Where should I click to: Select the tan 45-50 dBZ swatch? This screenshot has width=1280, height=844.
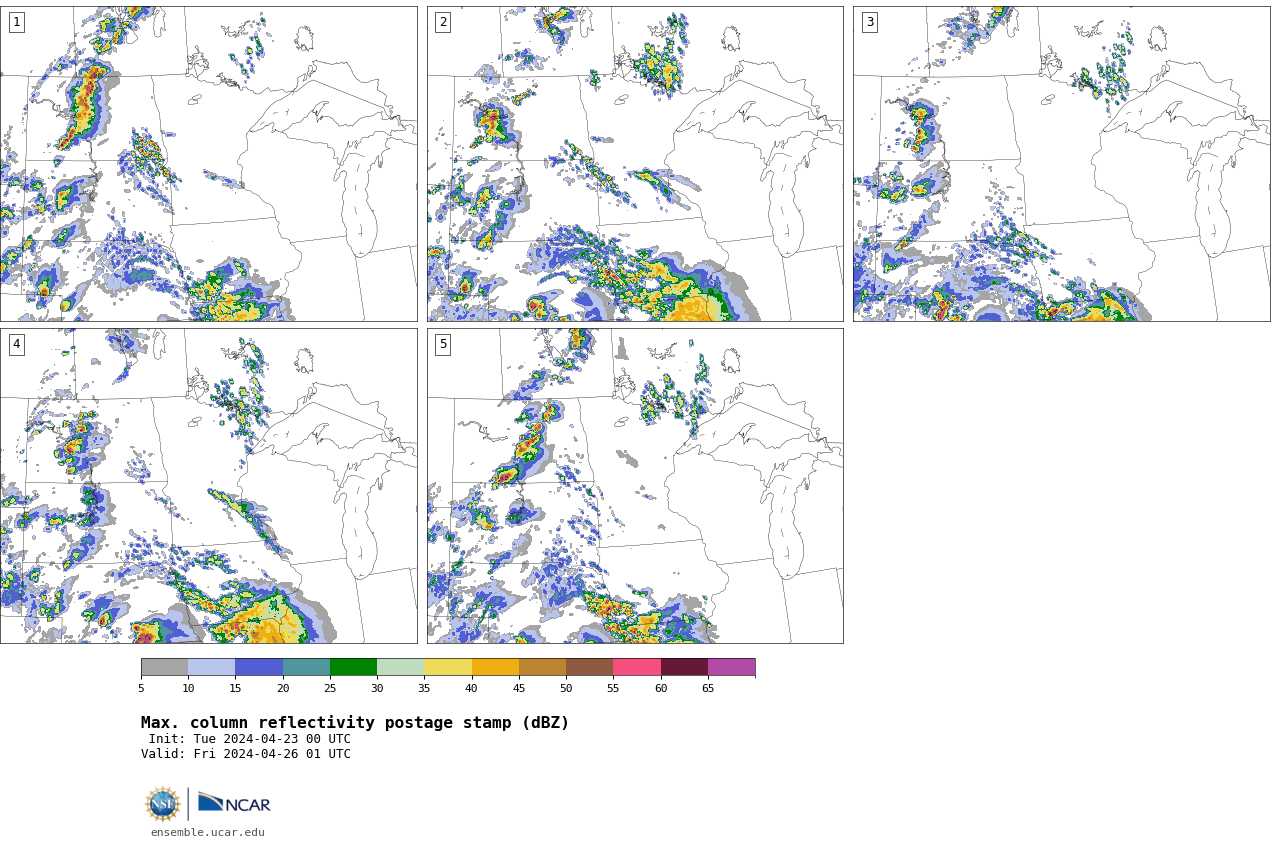(542, 667)
